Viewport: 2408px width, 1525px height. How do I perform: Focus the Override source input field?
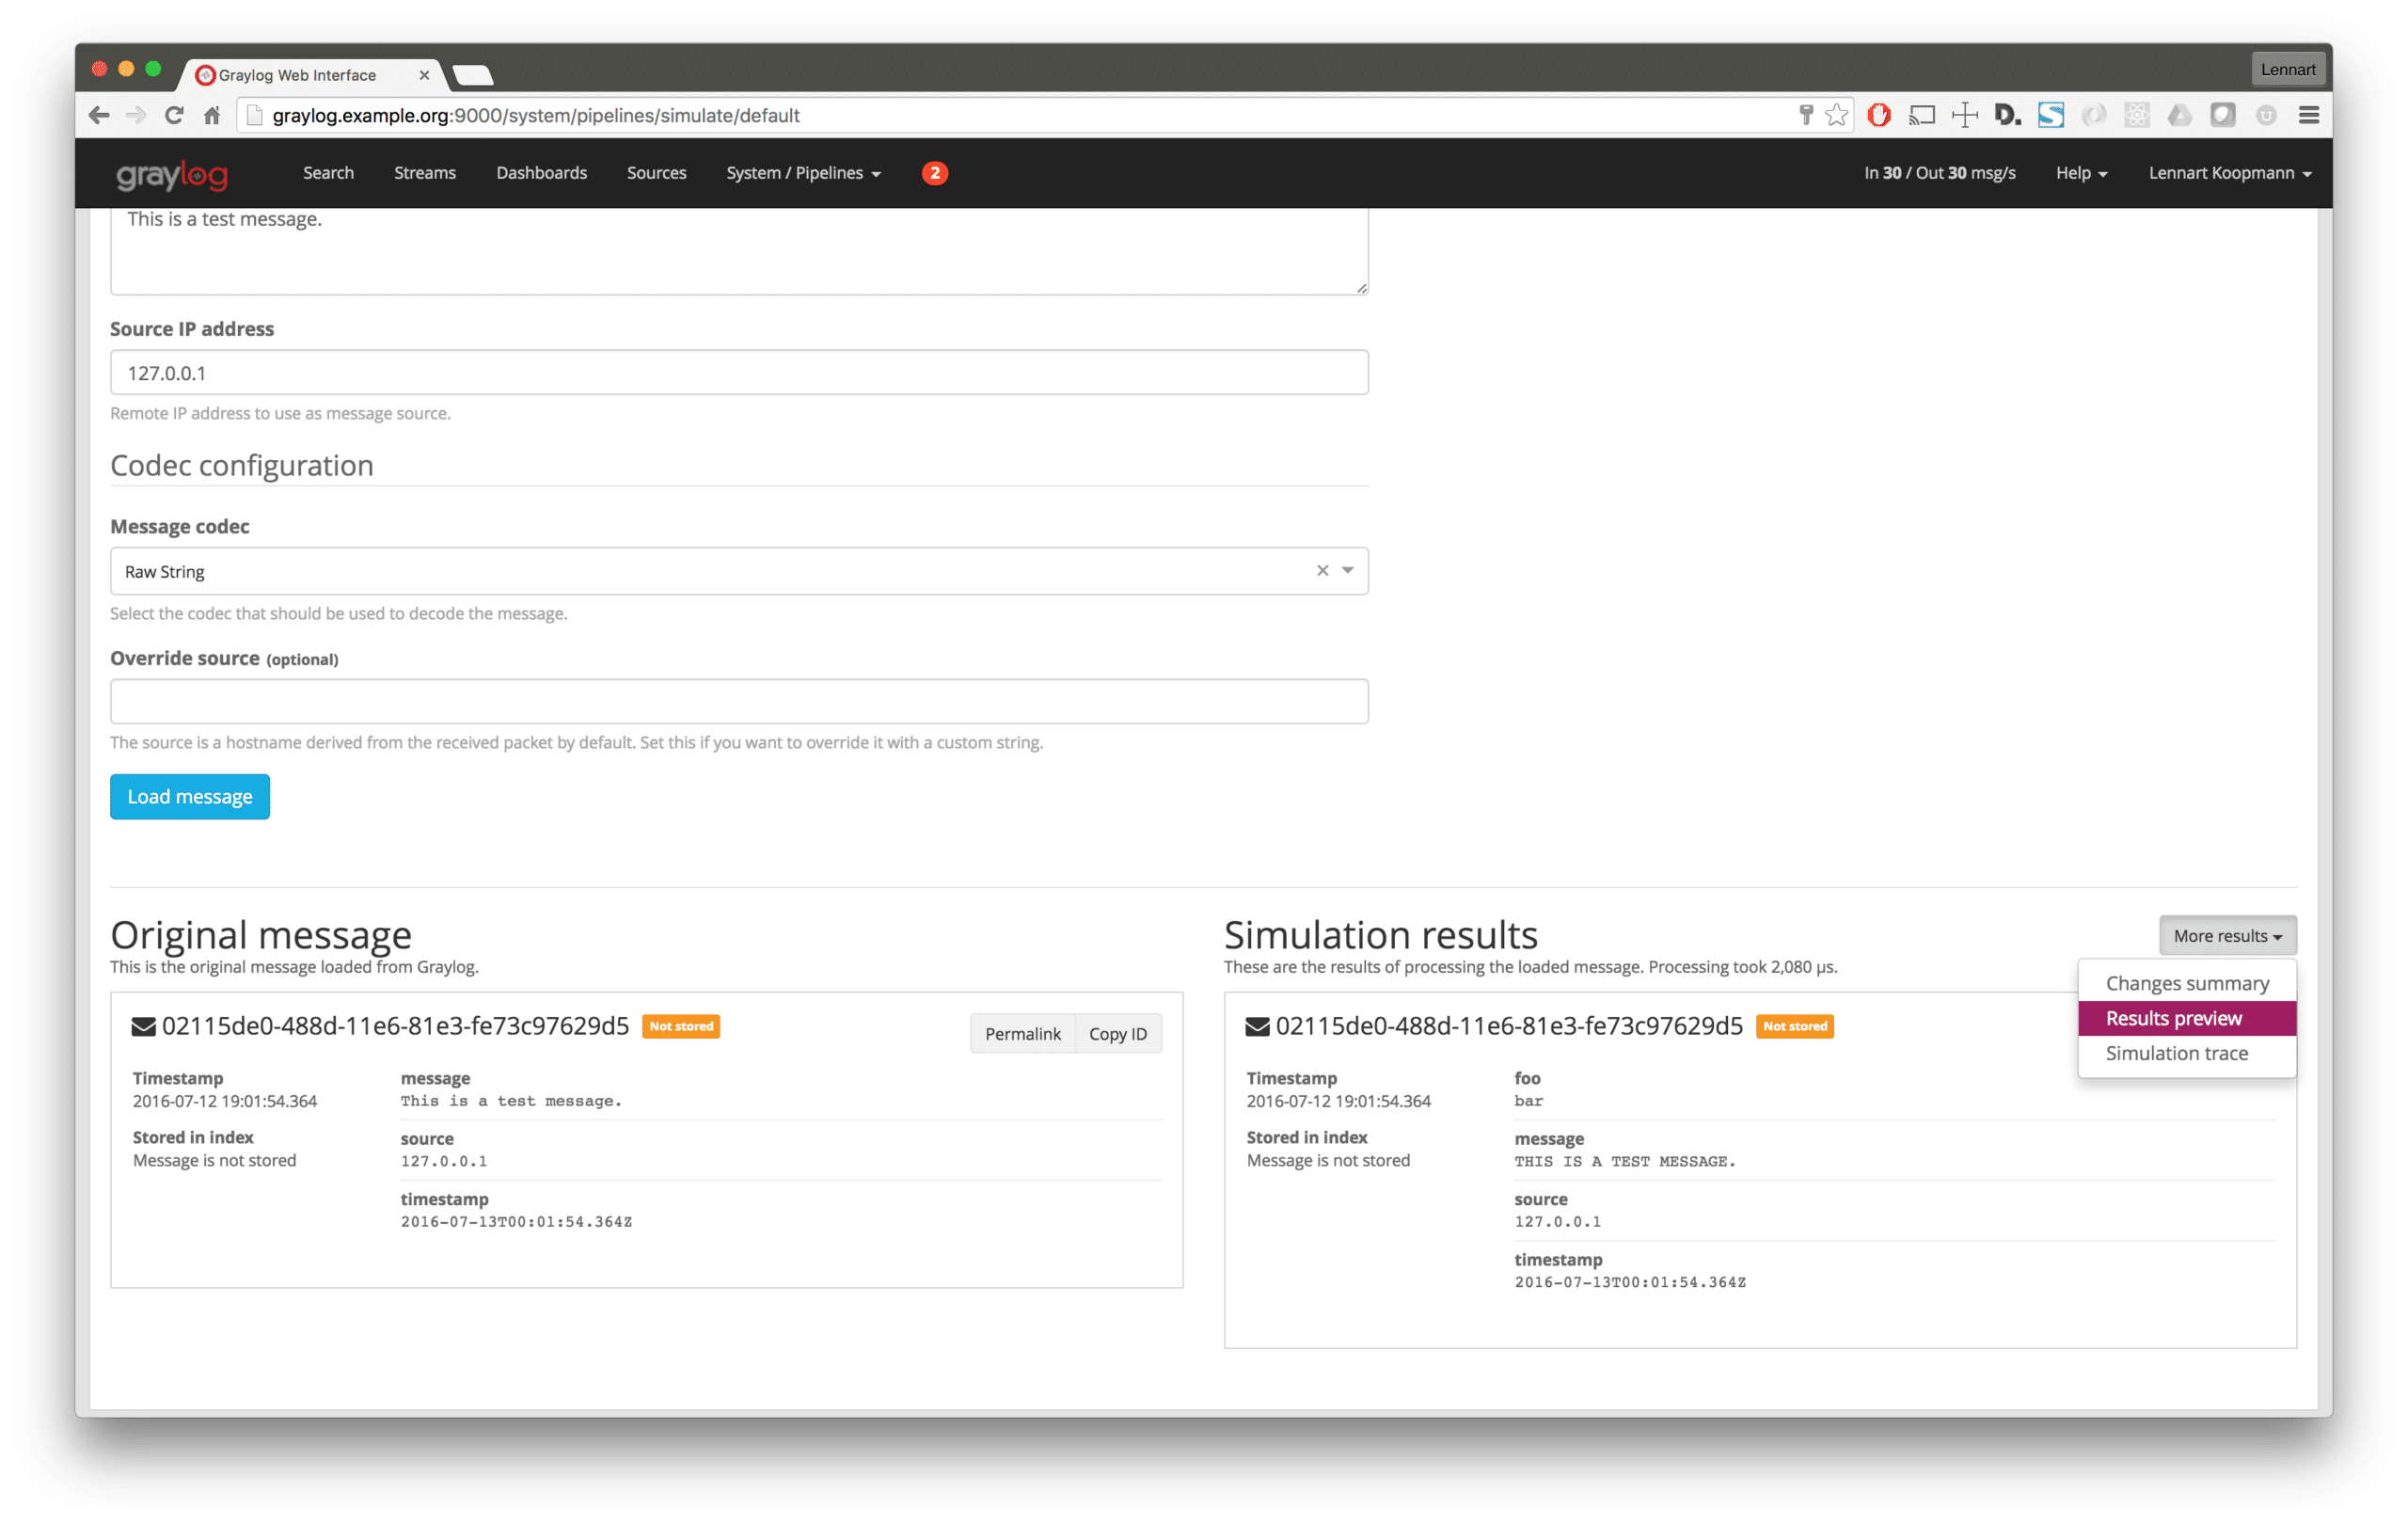(x=738, y=701)
